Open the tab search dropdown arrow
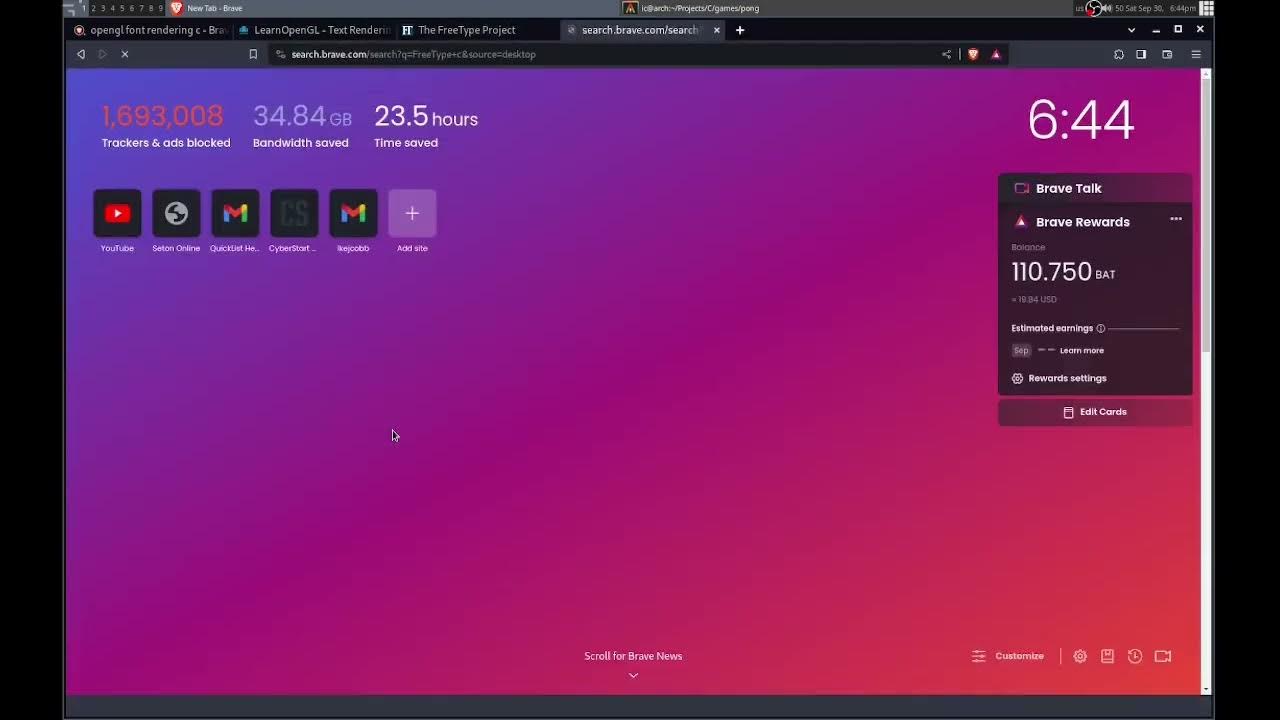1280x720 pixels. [1131, 30]
